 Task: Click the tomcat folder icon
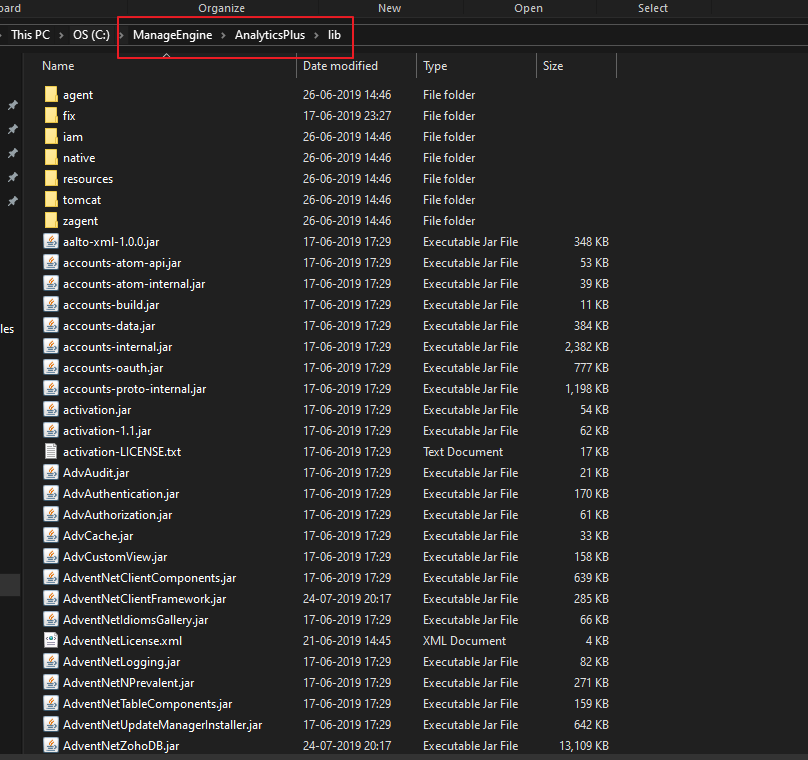51,200
